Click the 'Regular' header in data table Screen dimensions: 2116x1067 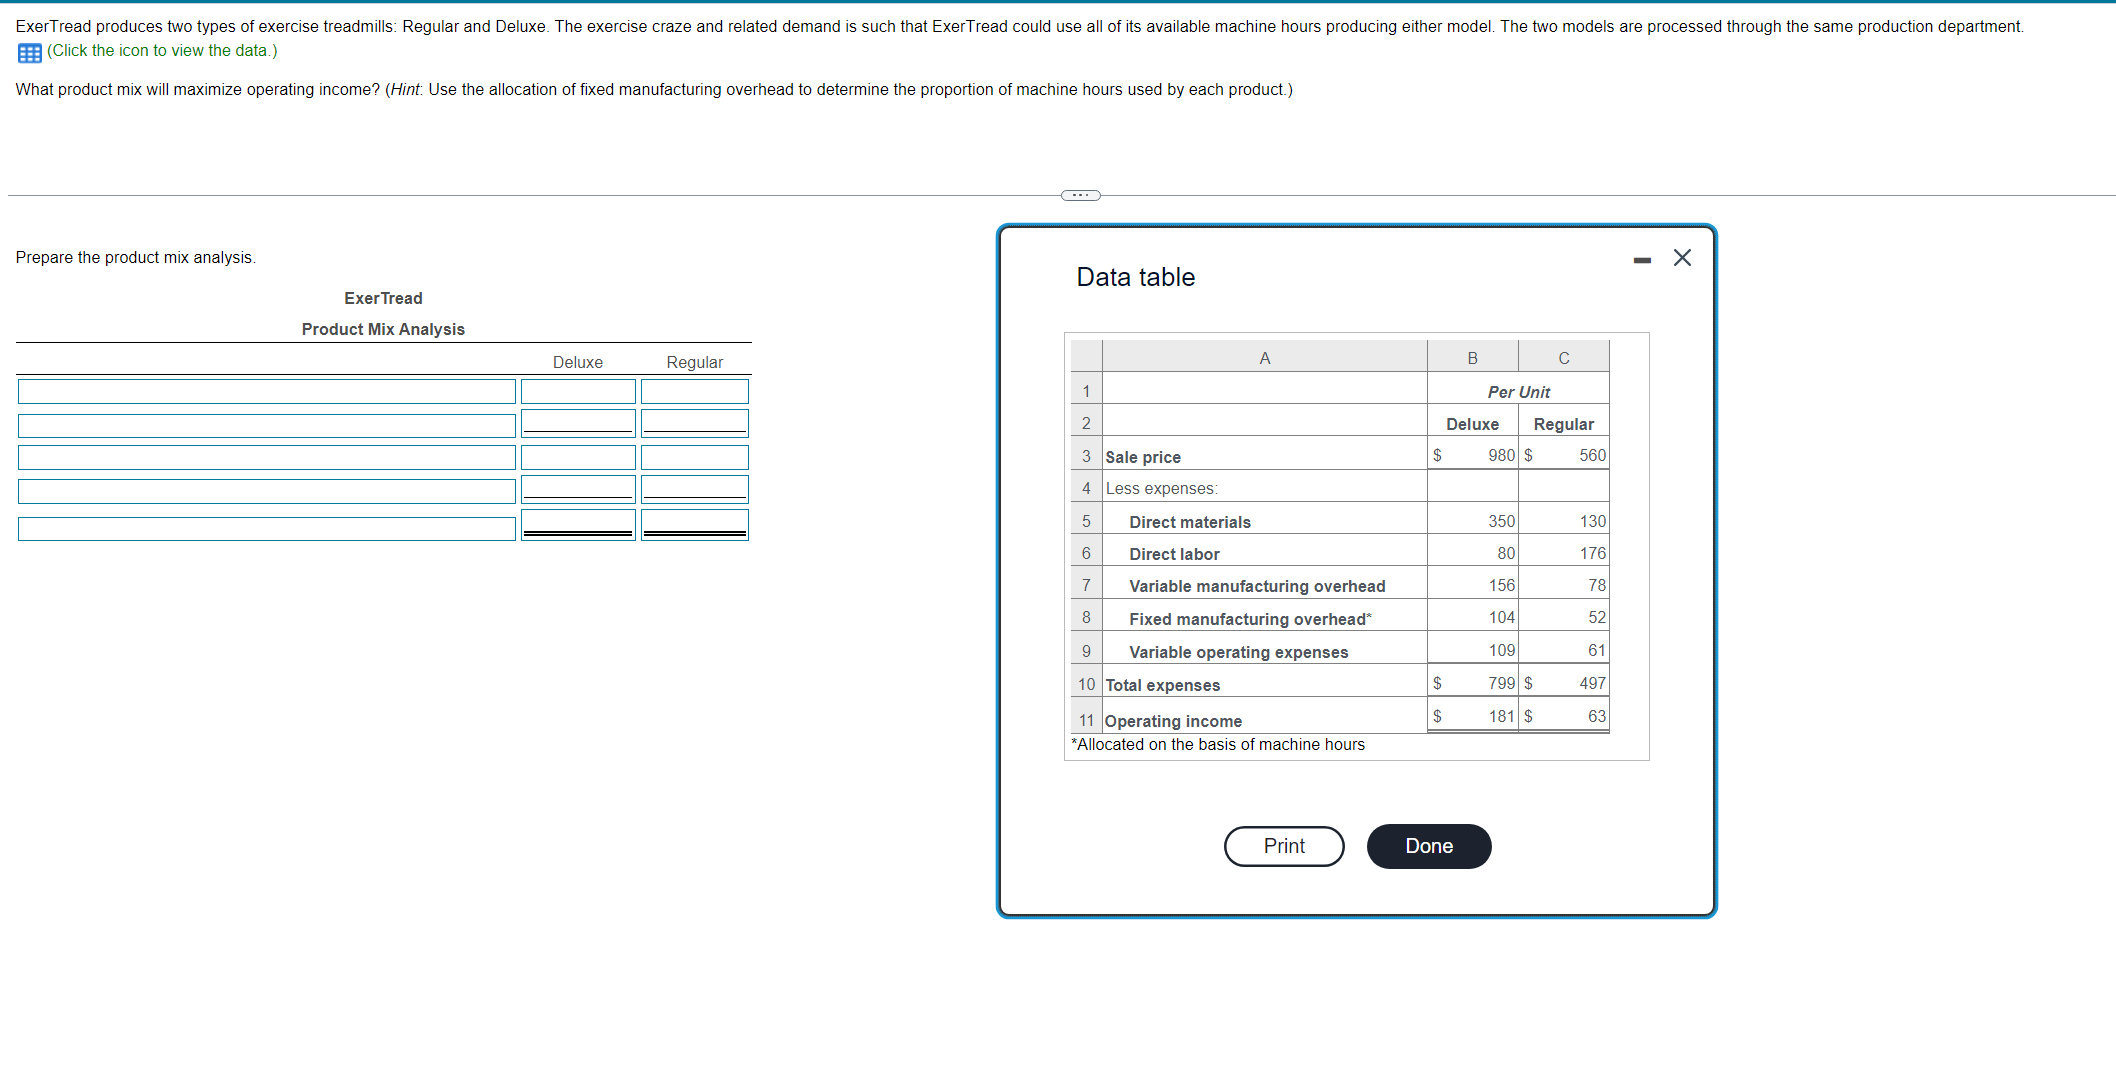click(x=1564, y=424)
